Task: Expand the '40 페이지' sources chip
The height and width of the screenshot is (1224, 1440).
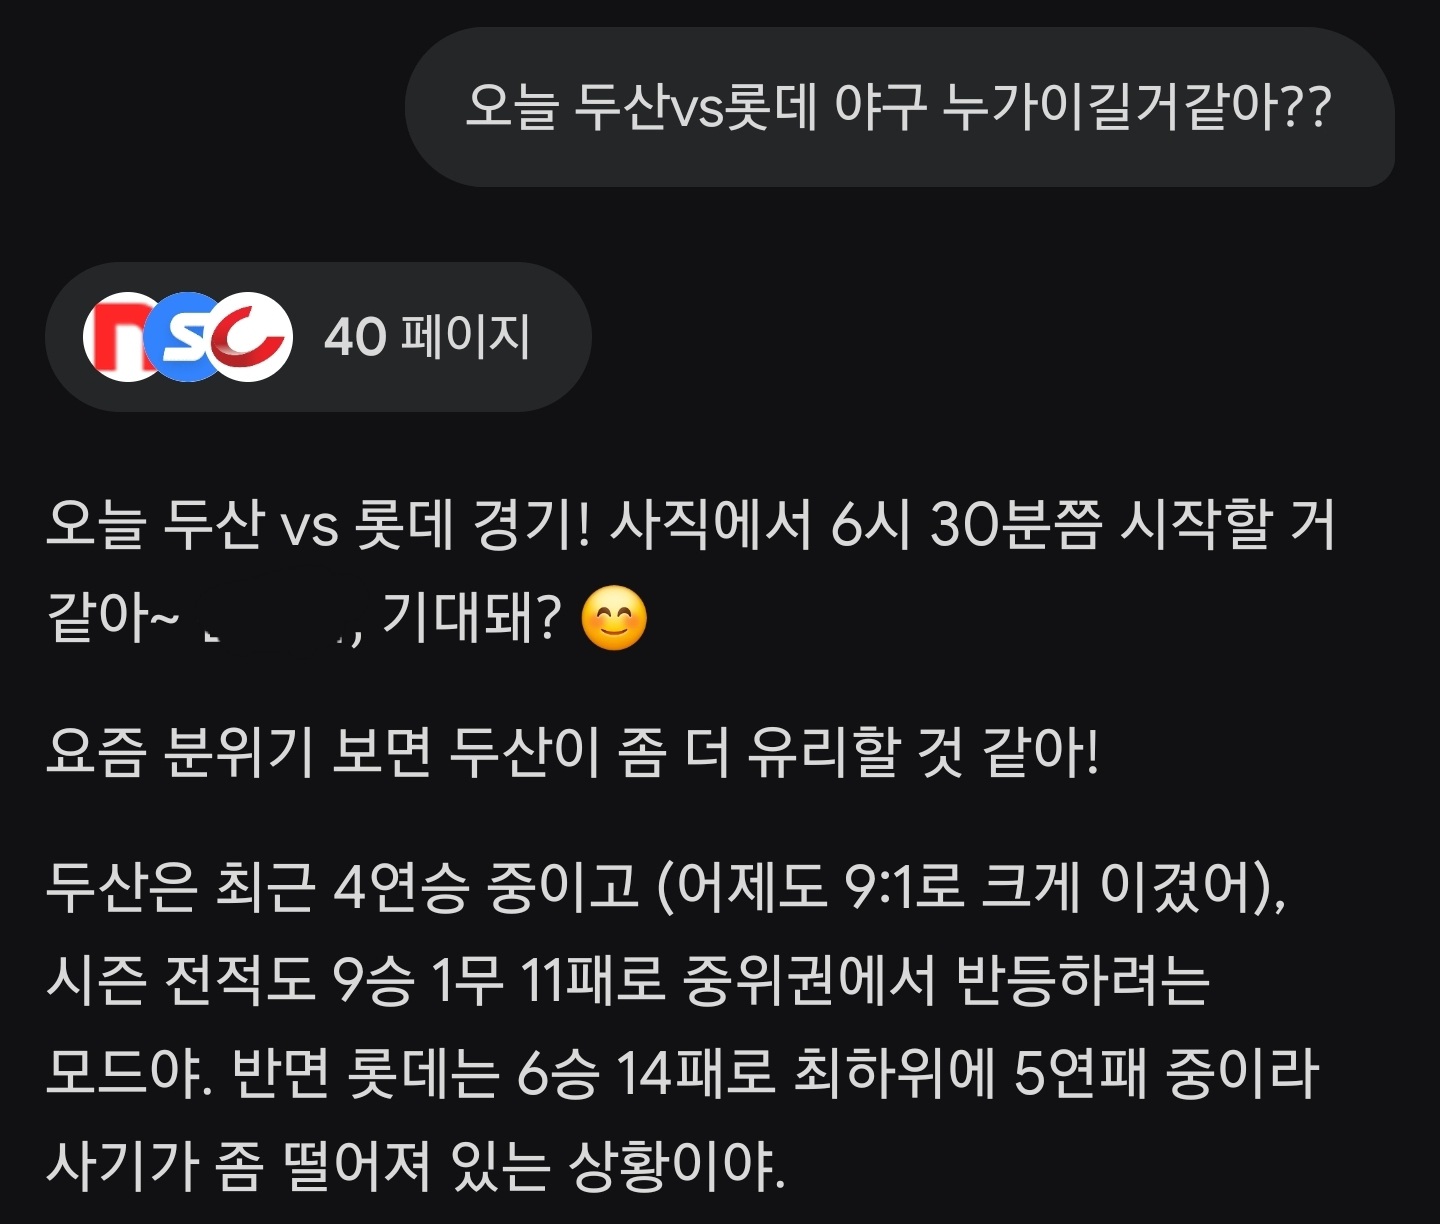Action: [318, 337]
